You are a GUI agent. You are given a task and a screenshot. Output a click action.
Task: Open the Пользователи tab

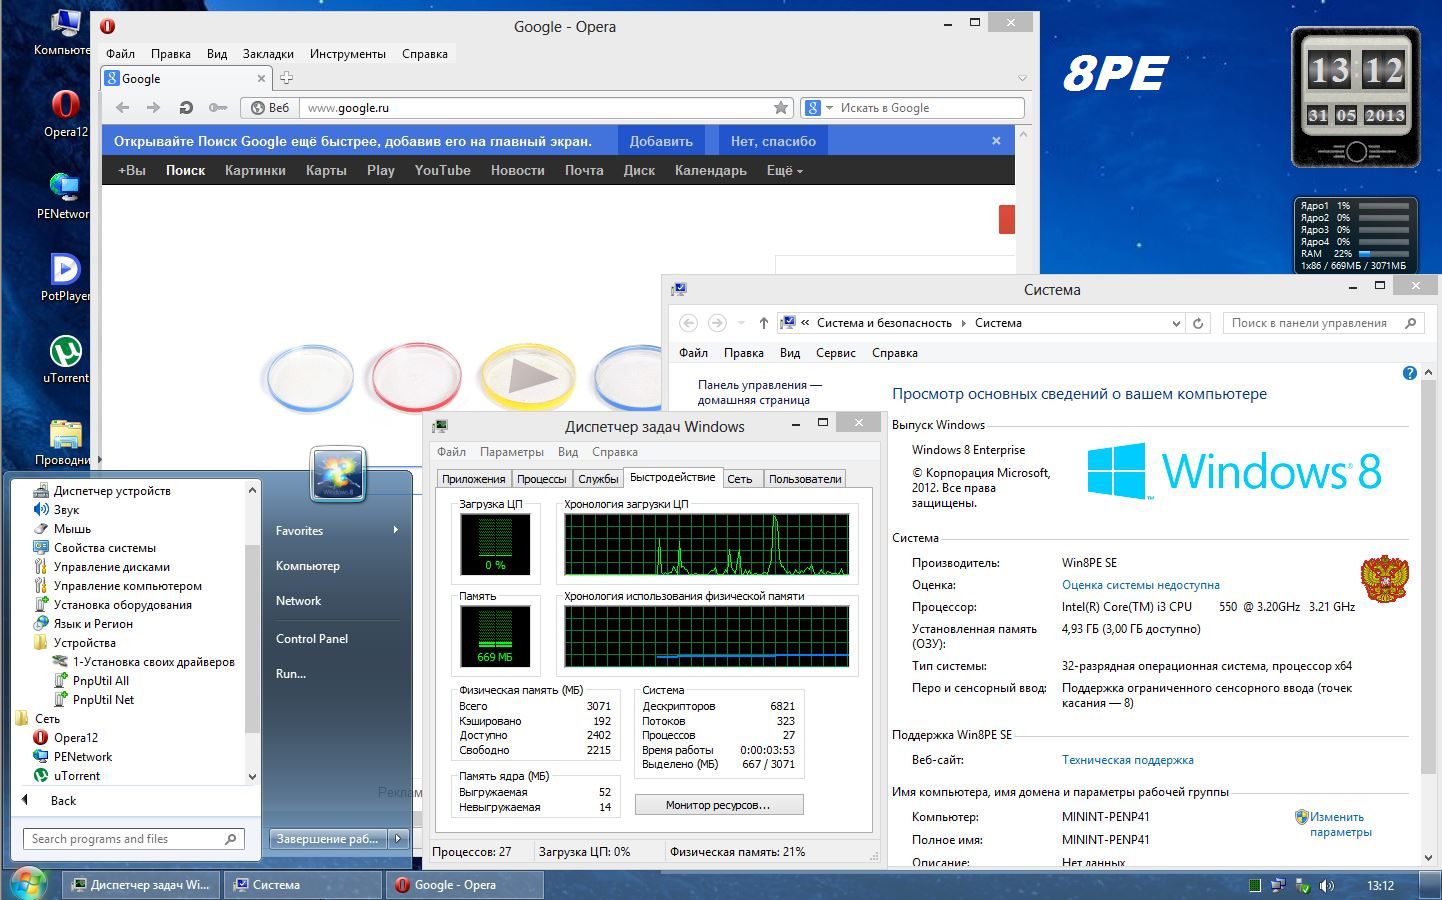(805, 479)
